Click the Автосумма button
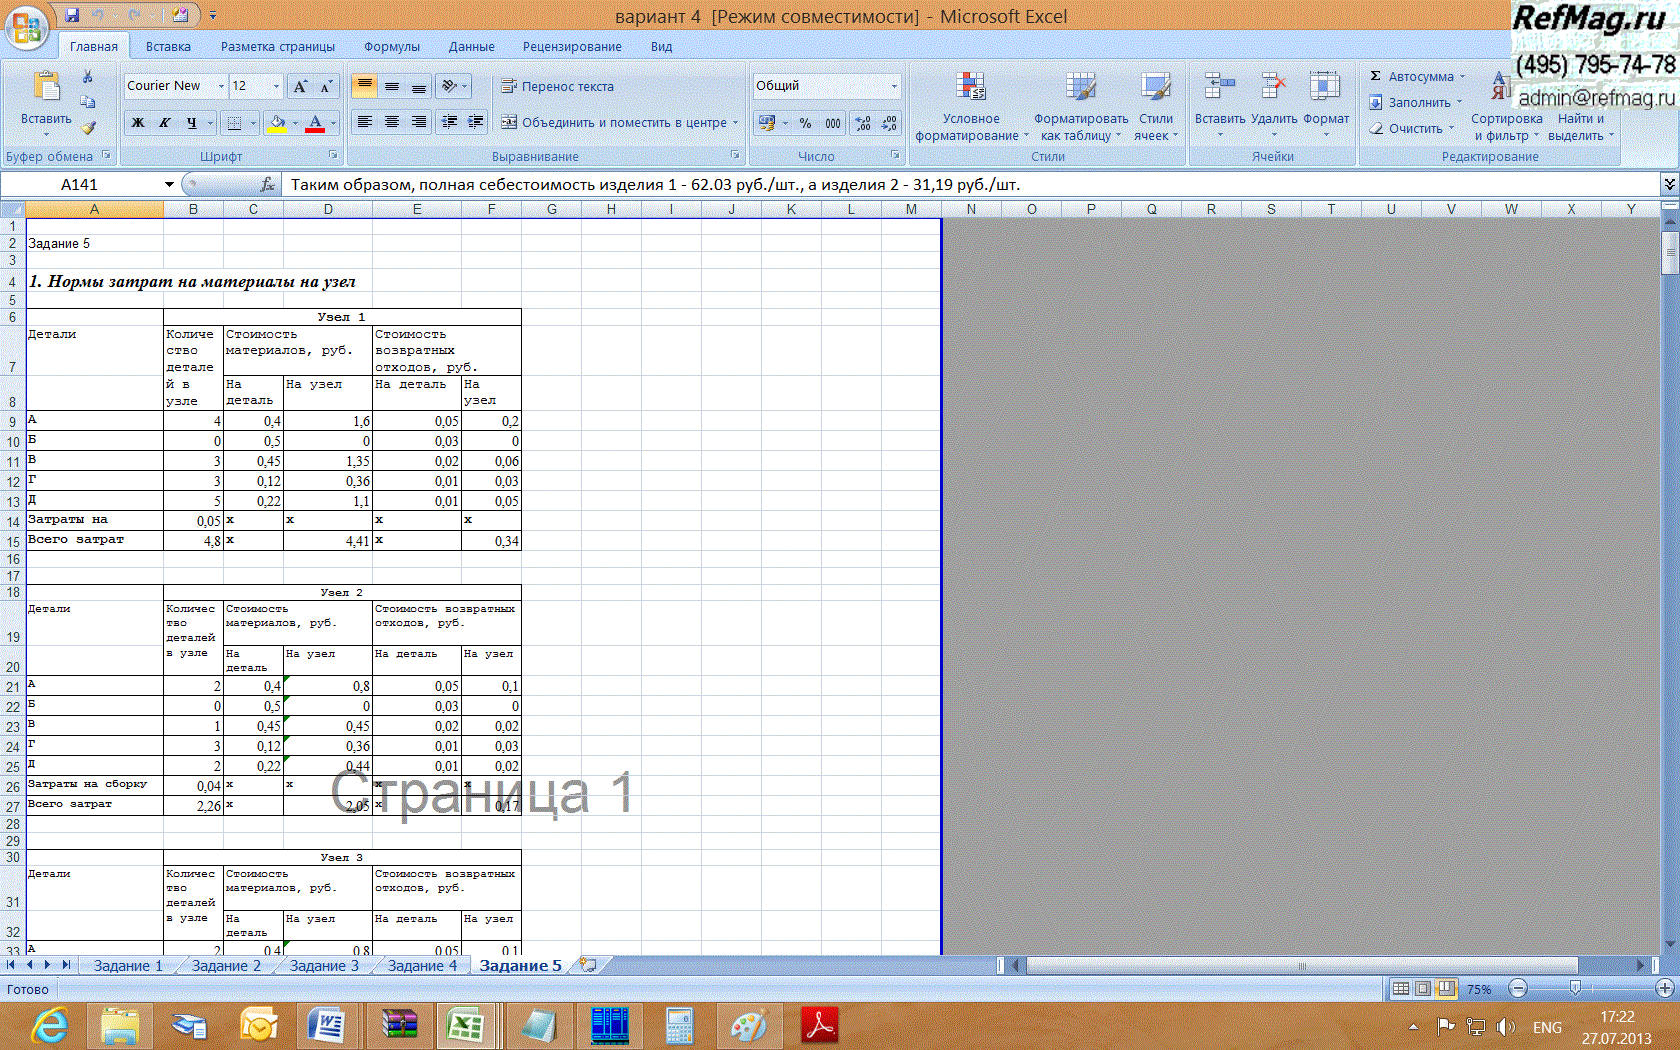1680x1050 pixels. [x=1419, y=77]
